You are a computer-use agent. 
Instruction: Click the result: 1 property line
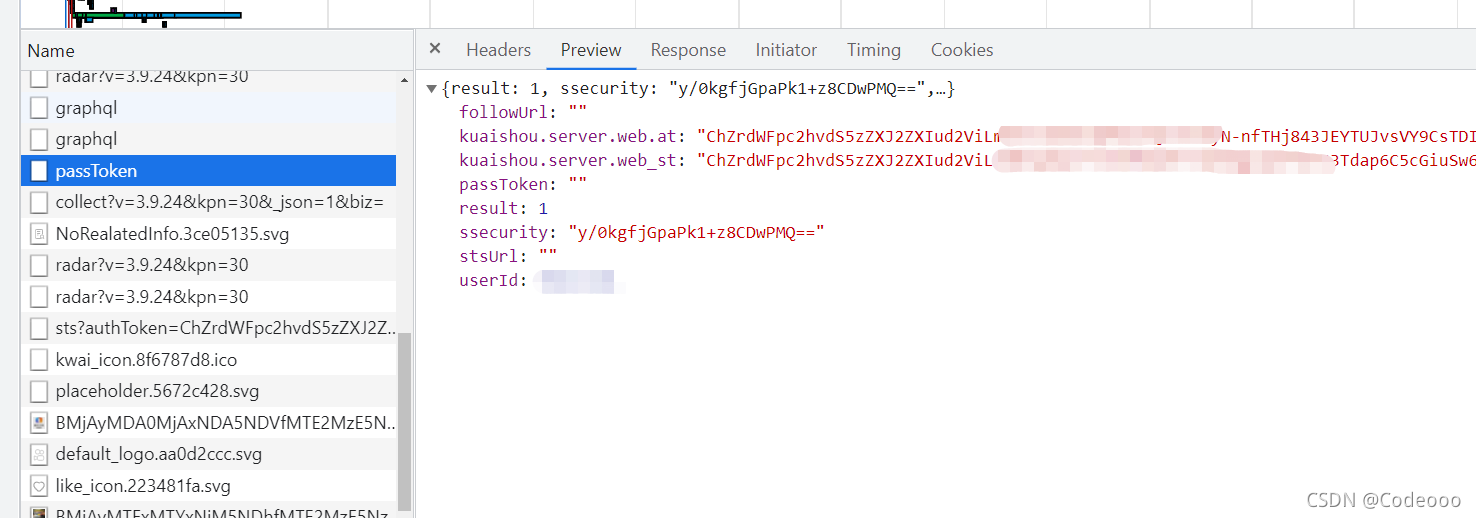click(503, 208)
